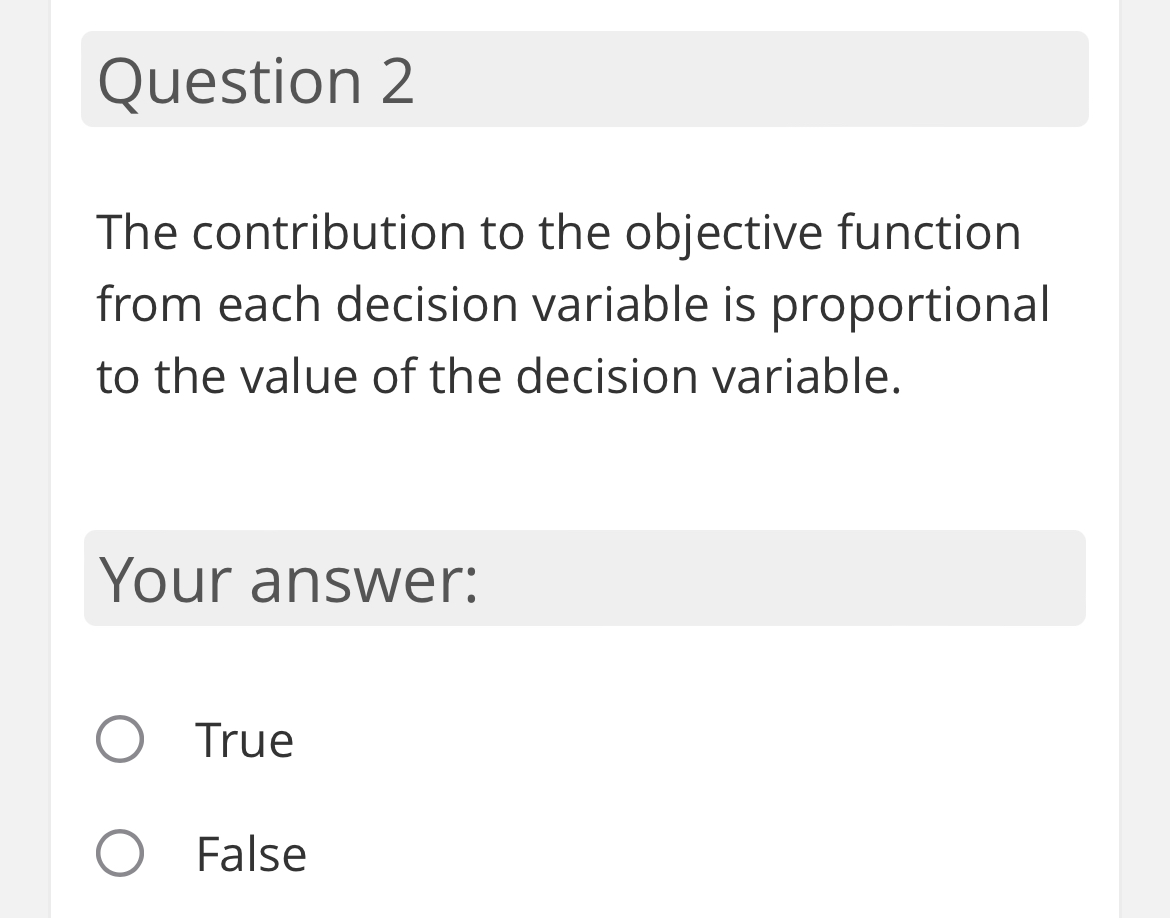The height and width of the screenshot is (918, 1170).
Task: Click the True option label text
Action: tap(245, 740)
